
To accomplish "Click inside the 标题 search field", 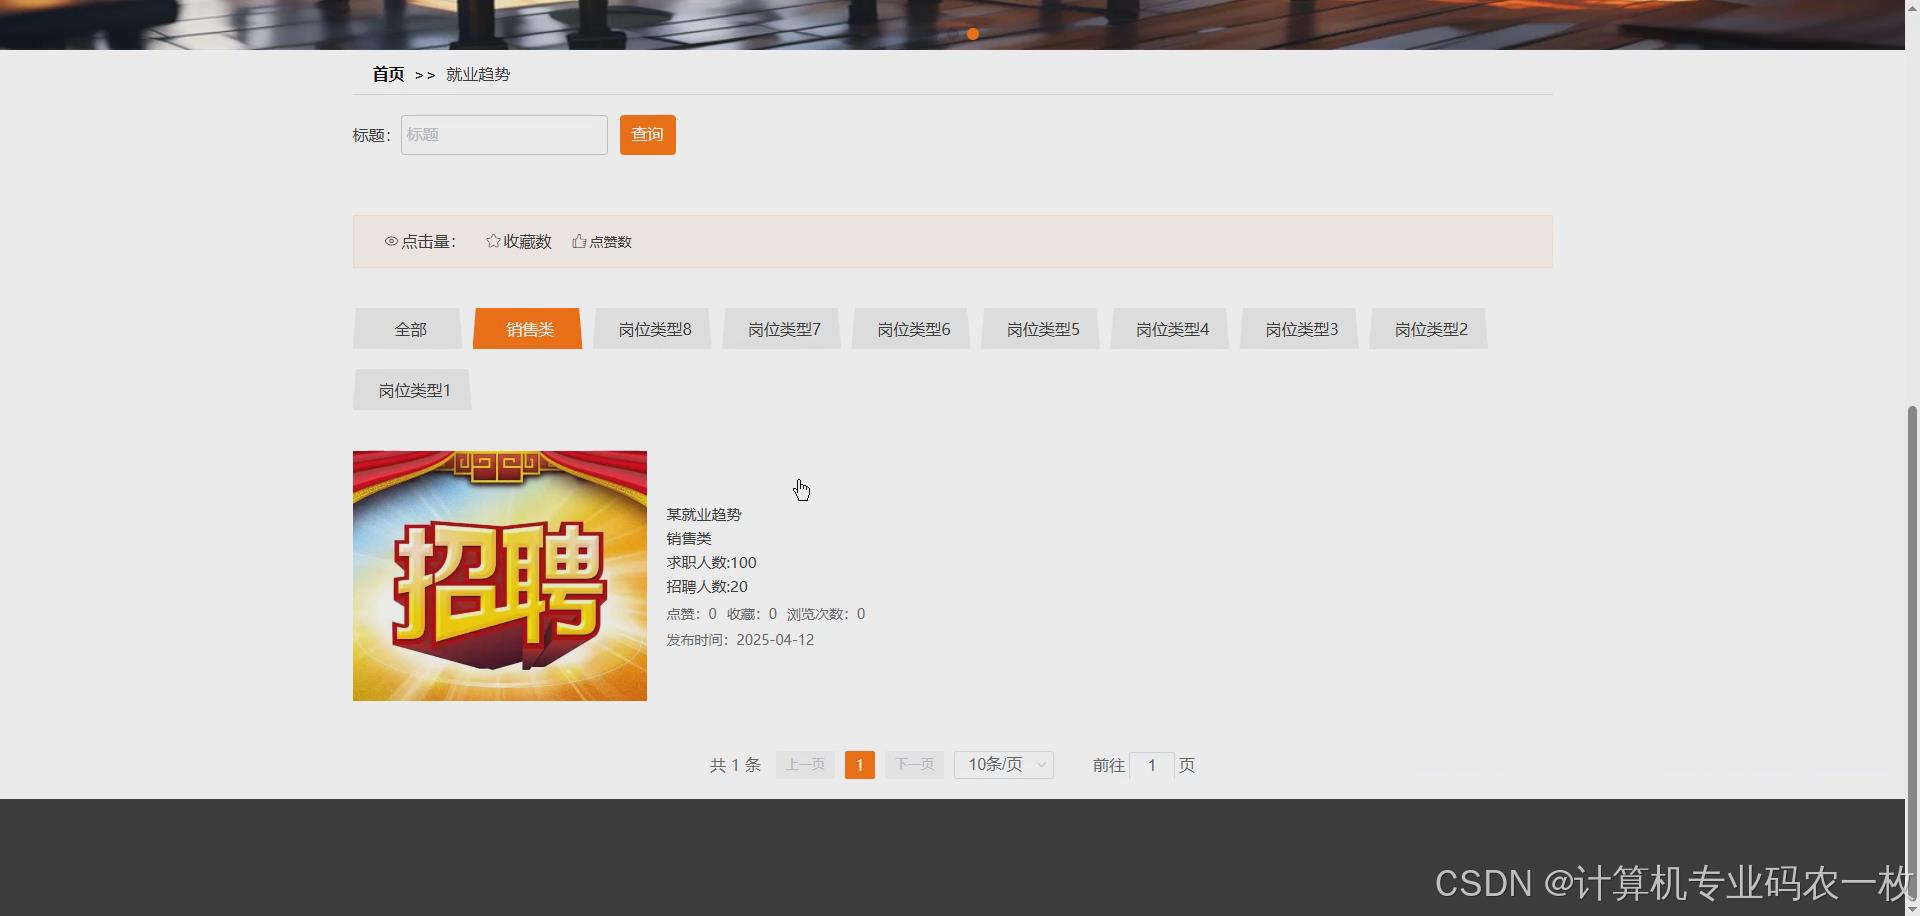I will pos(503,134).
